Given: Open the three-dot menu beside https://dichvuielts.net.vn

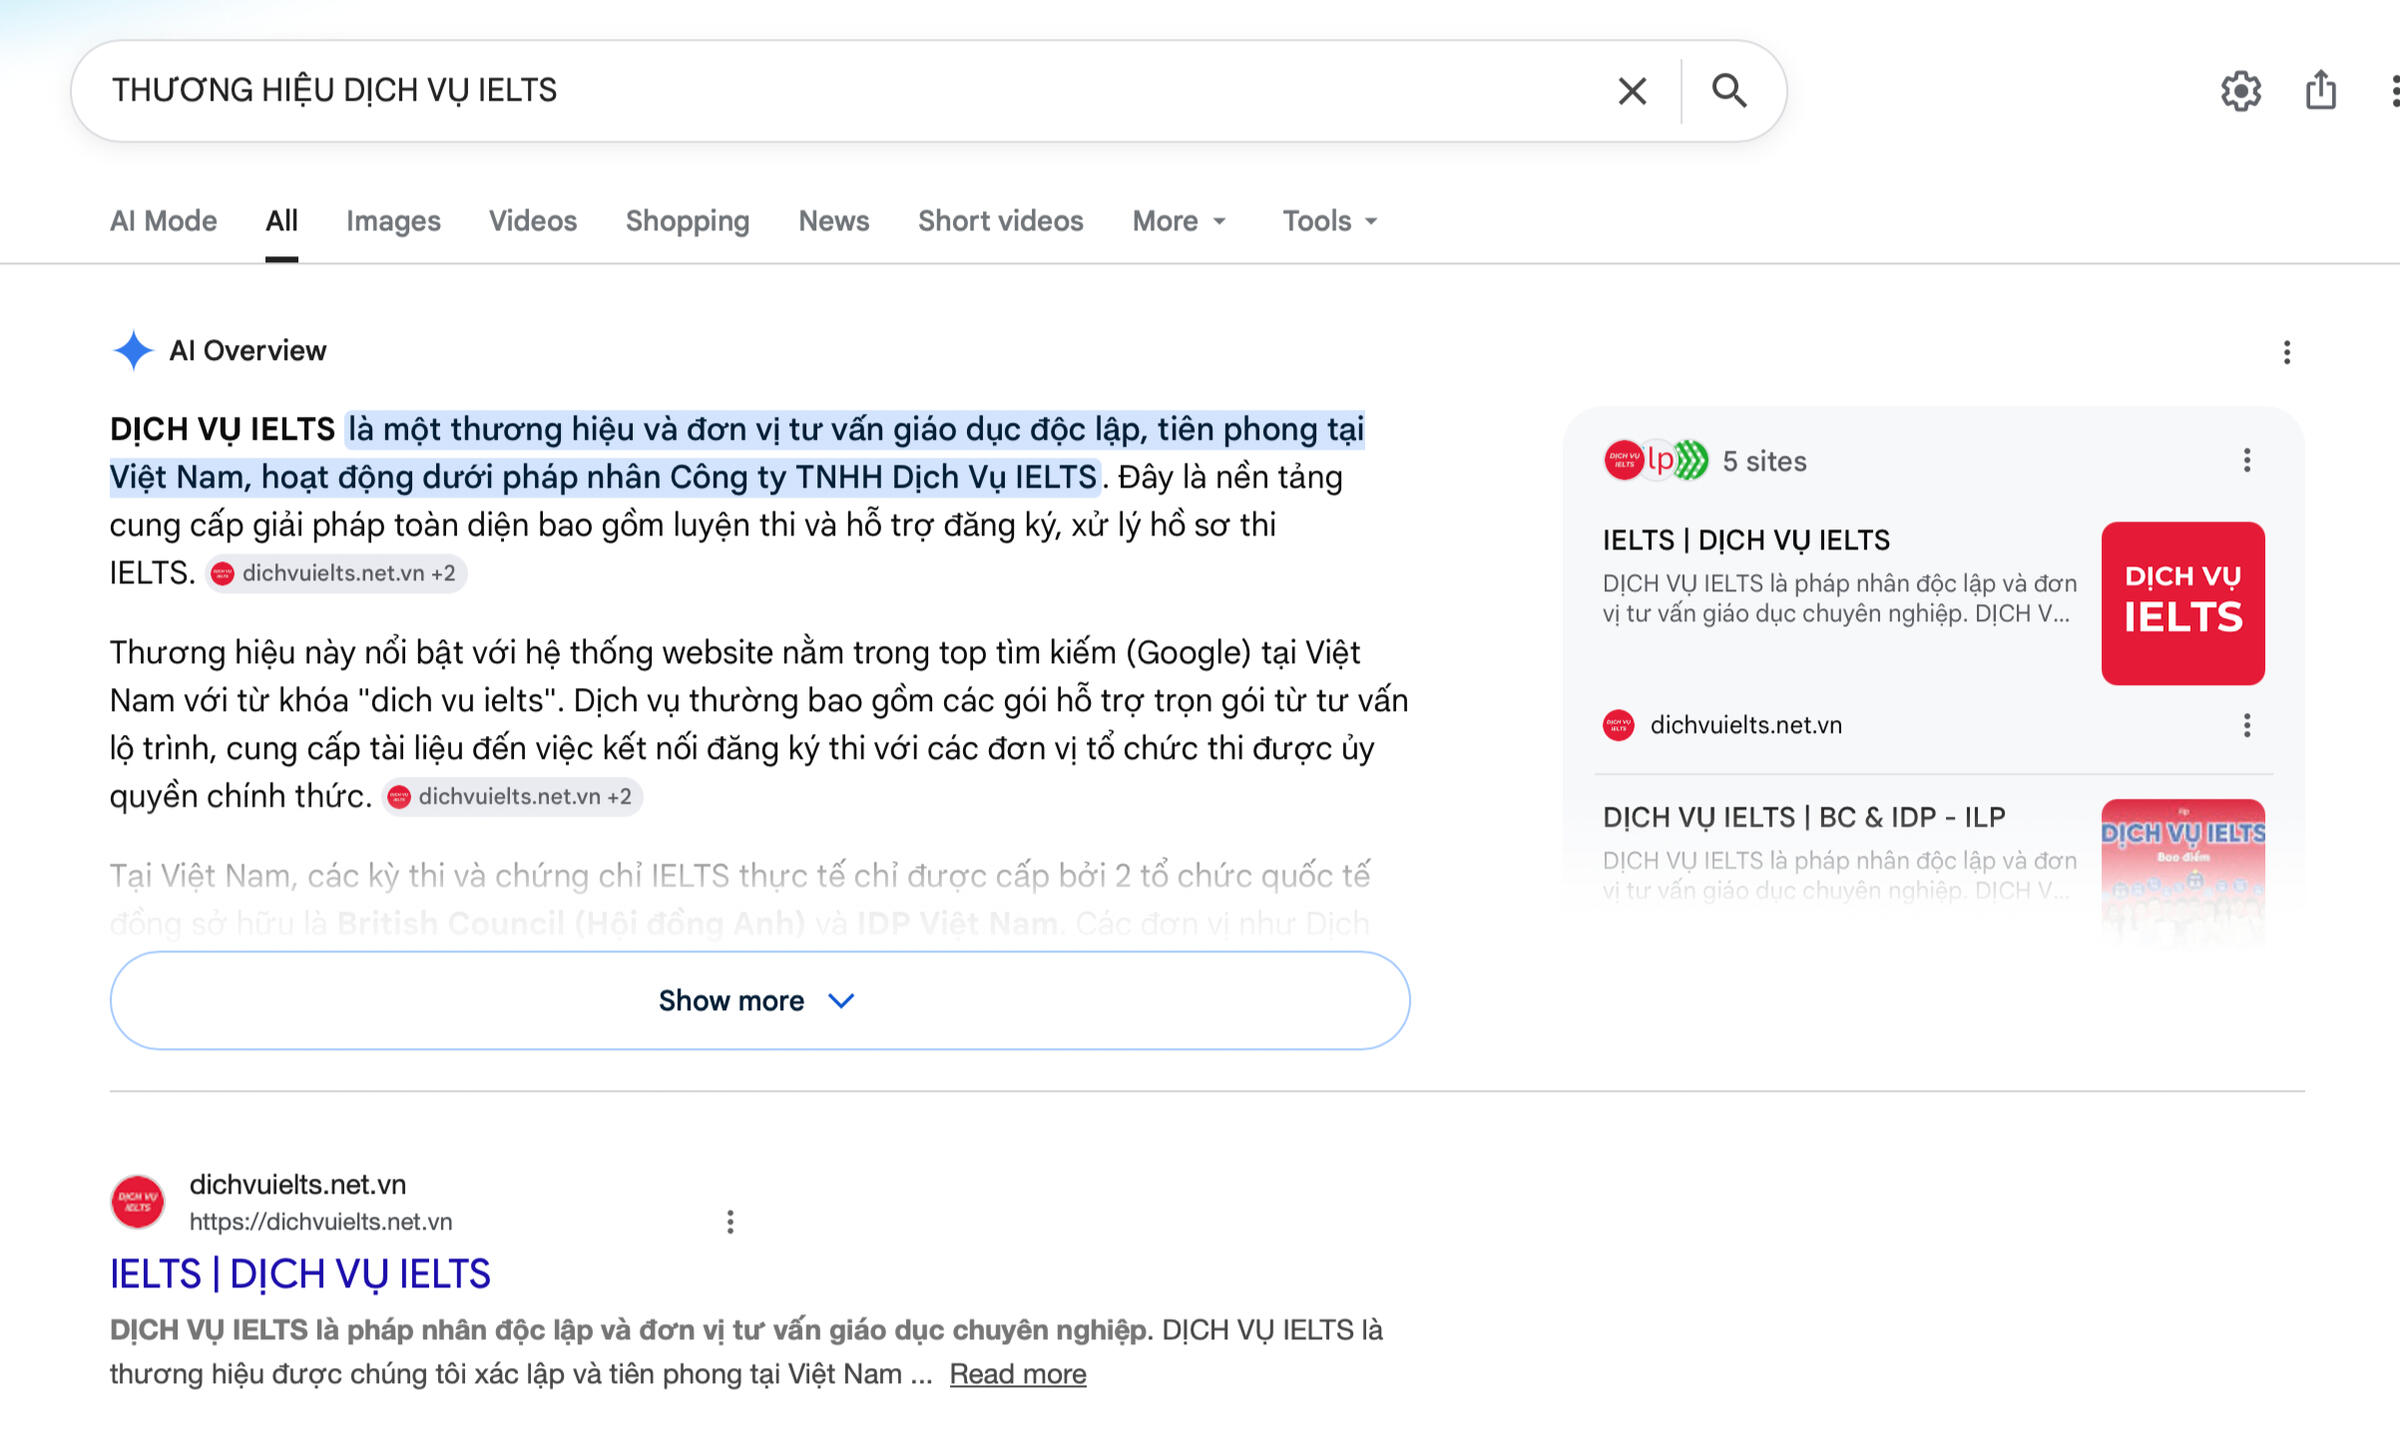Looking at the screenshot, I should [730, 1221].
